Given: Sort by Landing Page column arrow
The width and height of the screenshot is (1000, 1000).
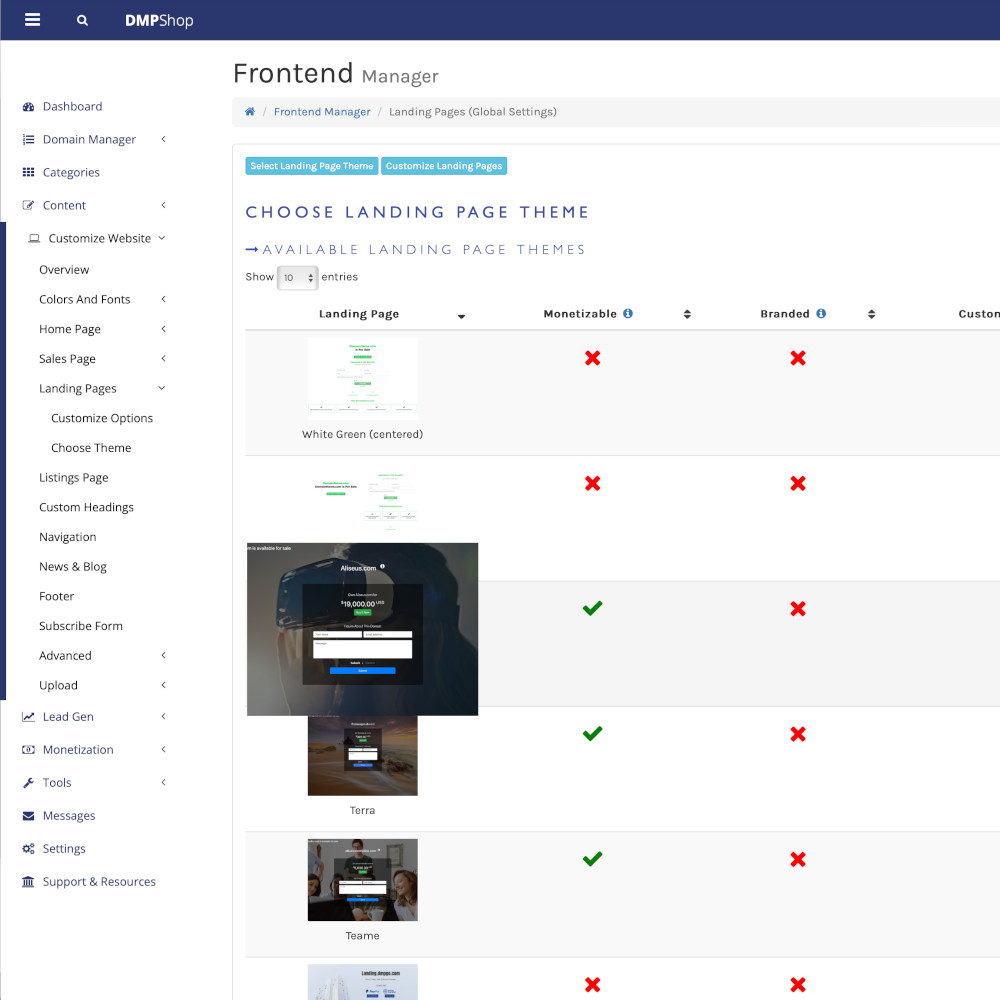Looking at the screenshot, I should pyautogui.click(x=461, y=316).
